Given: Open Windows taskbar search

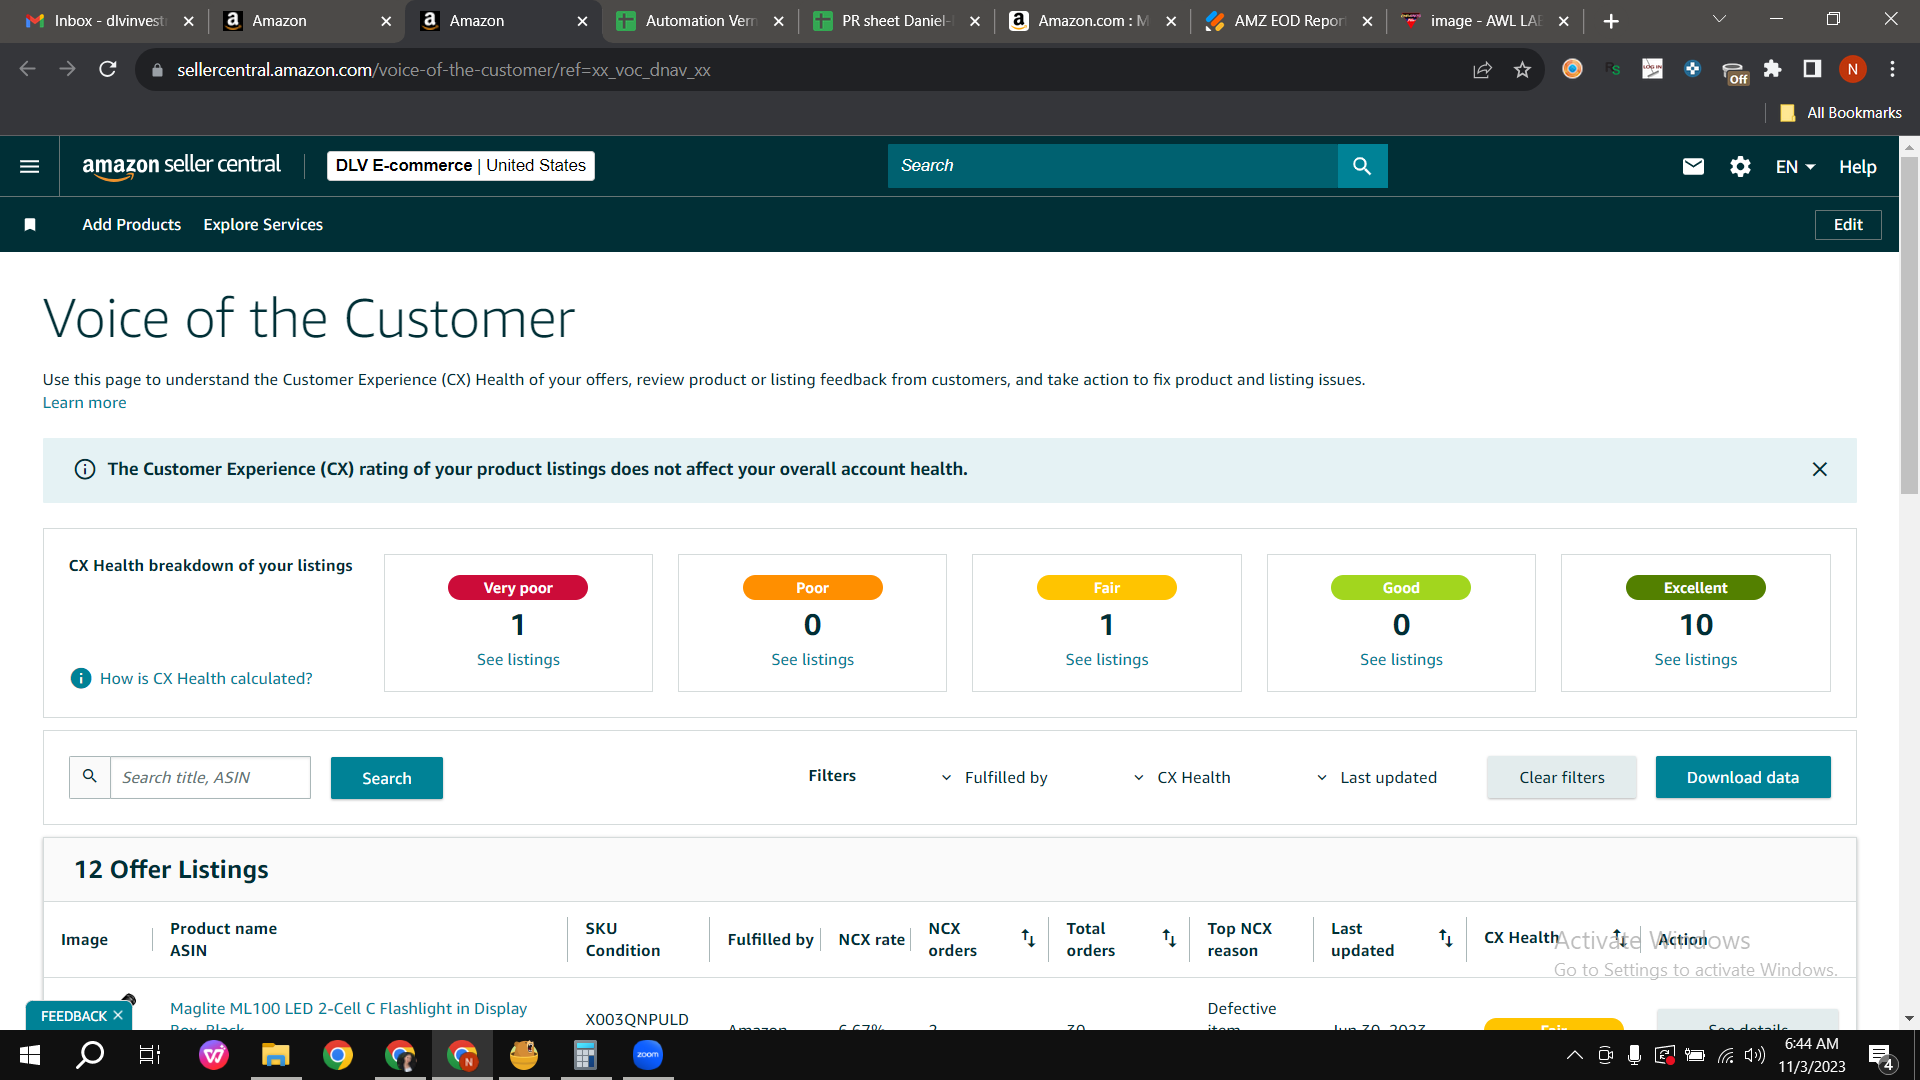Looking at the screenshot, I should [91, 1055].
